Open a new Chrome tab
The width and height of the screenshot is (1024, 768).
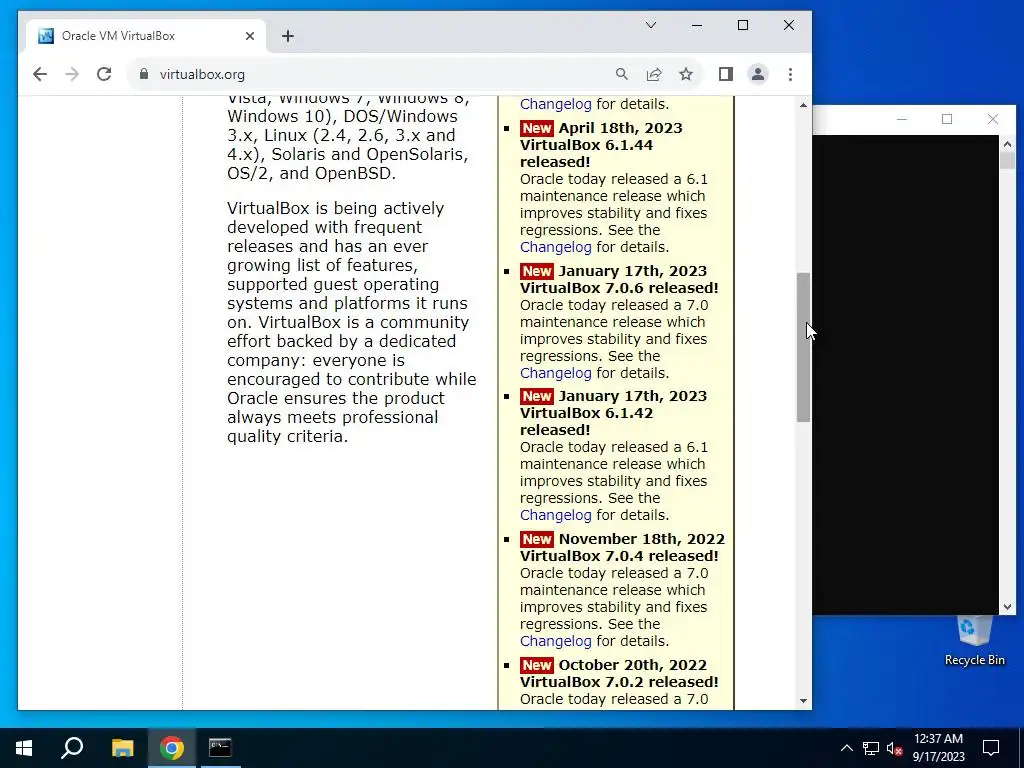point(288,37)
